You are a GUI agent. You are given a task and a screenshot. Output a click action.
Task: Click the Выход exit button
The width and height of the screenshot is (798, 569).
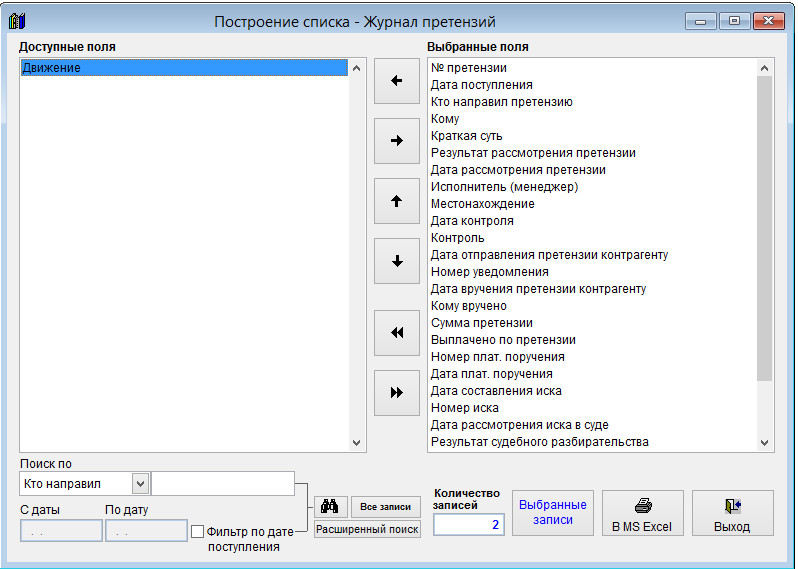(732, 513)
